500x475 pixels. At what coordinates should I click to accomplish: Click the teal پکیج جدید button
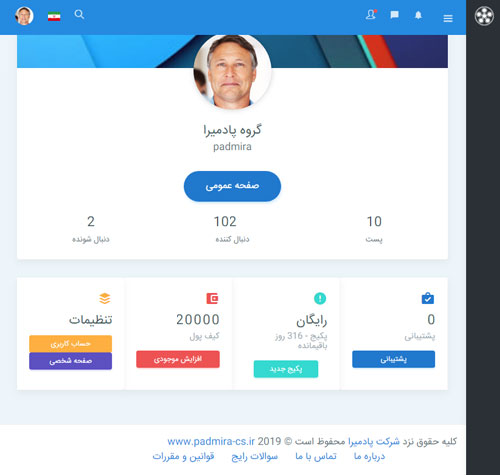[x=286, y=369]
